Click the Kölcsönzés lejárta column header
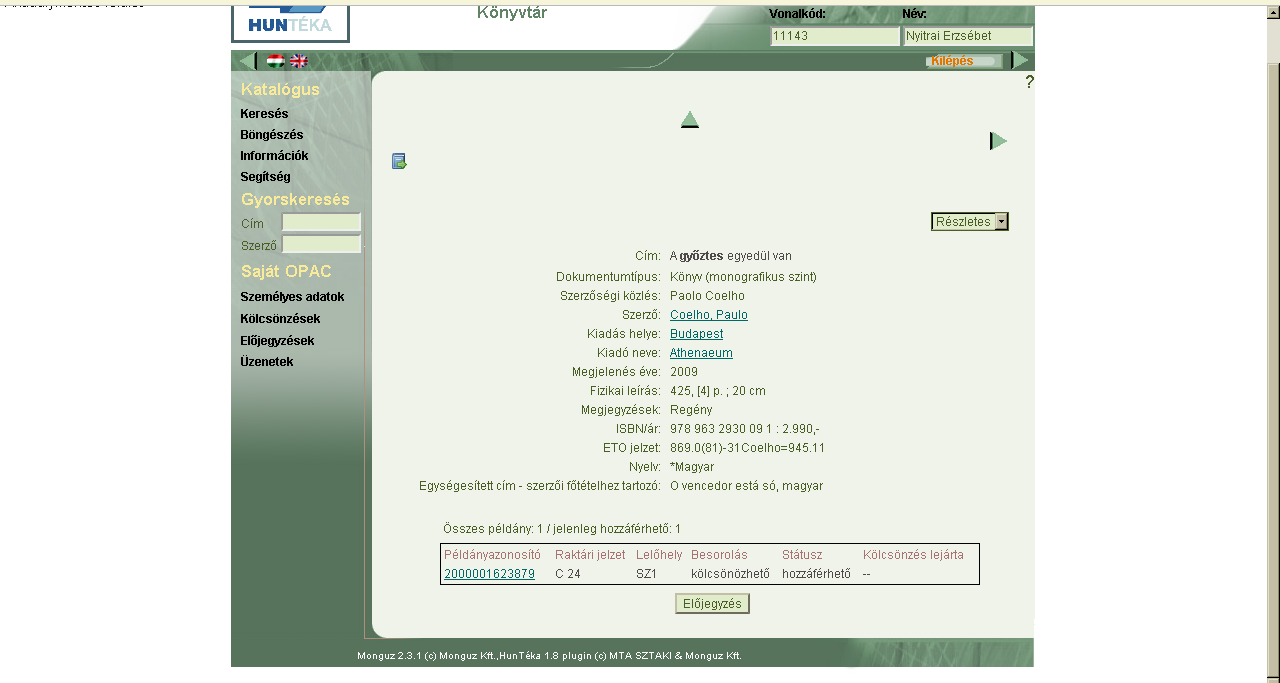 tap(913, 555)
